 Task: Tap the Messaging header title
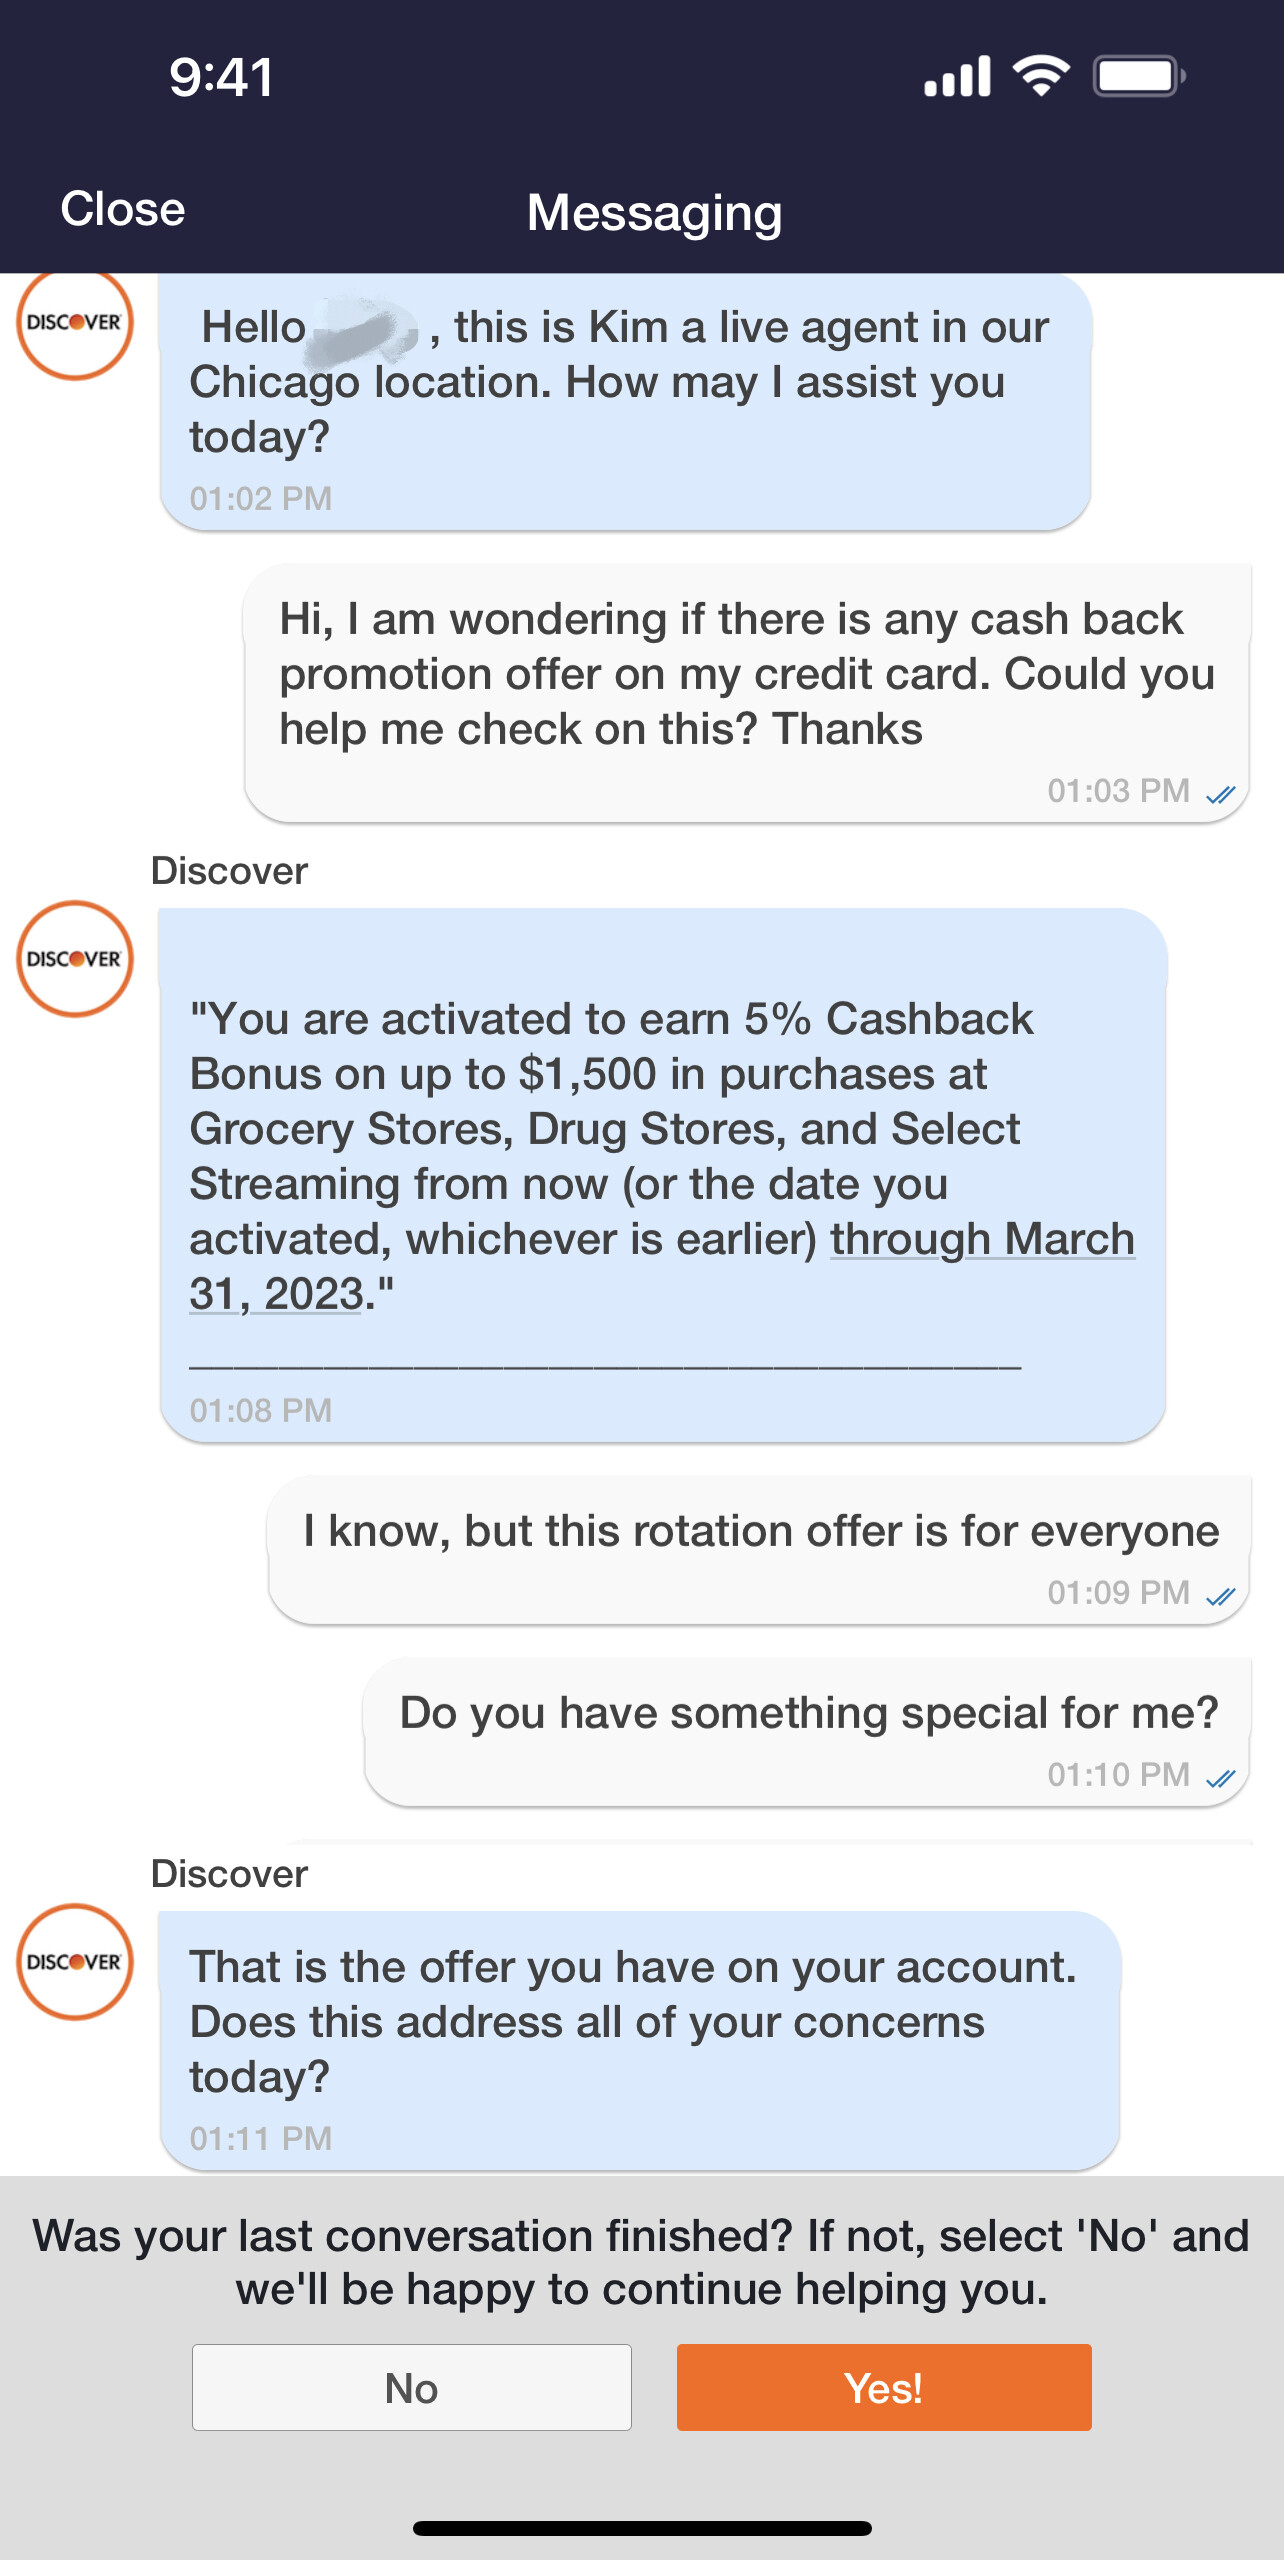coord(654,213)
